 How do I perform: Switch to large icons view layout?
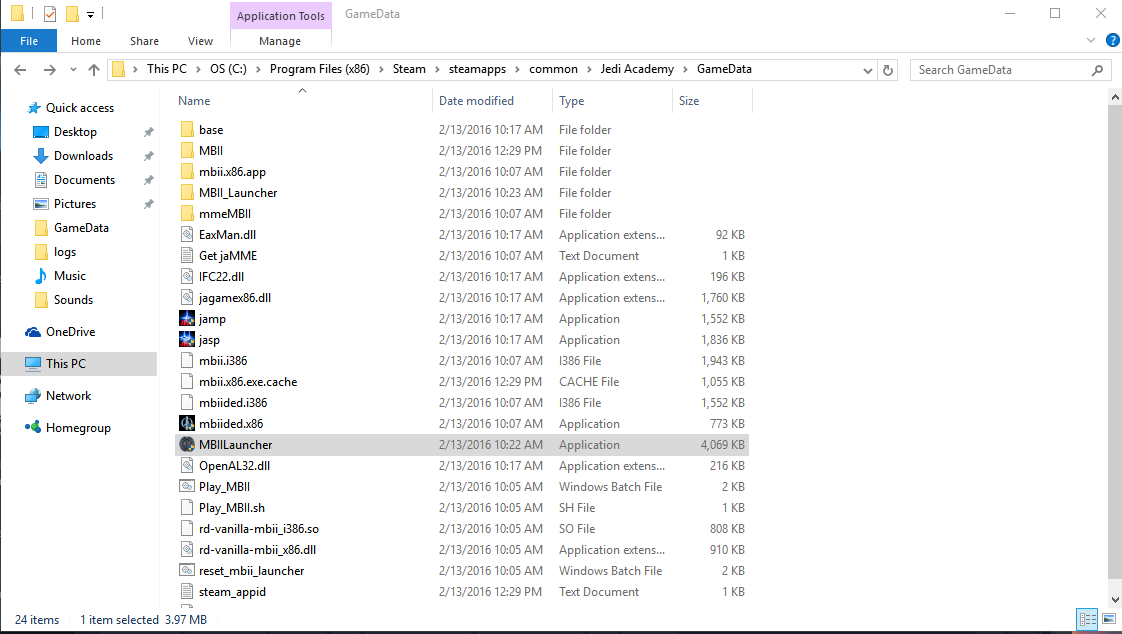click(1109, 619)
